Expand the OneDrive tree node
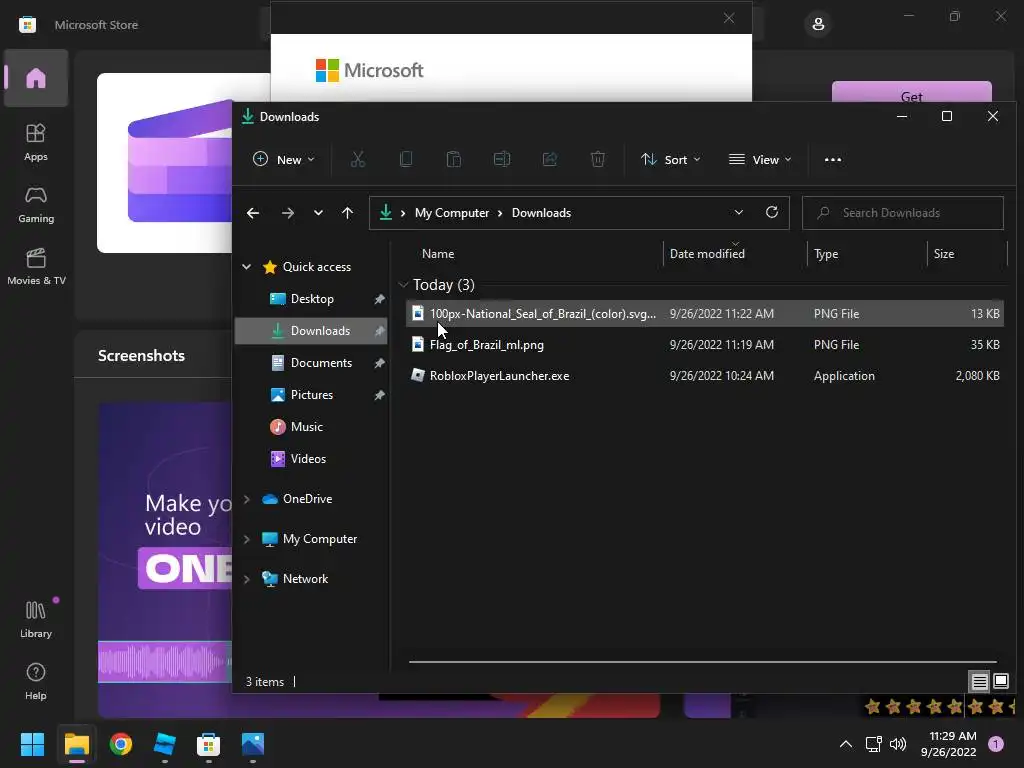 (247, 499)
